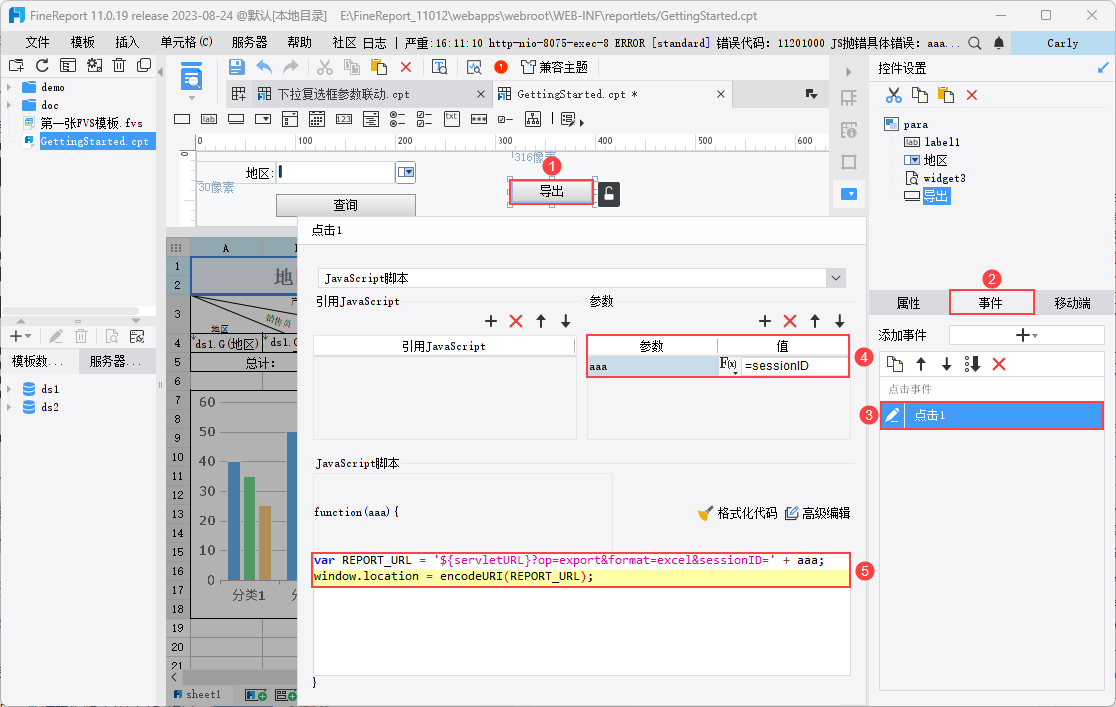
Task: Click the F(x) formula icon beside =sessionID
Action: (728, 366)
